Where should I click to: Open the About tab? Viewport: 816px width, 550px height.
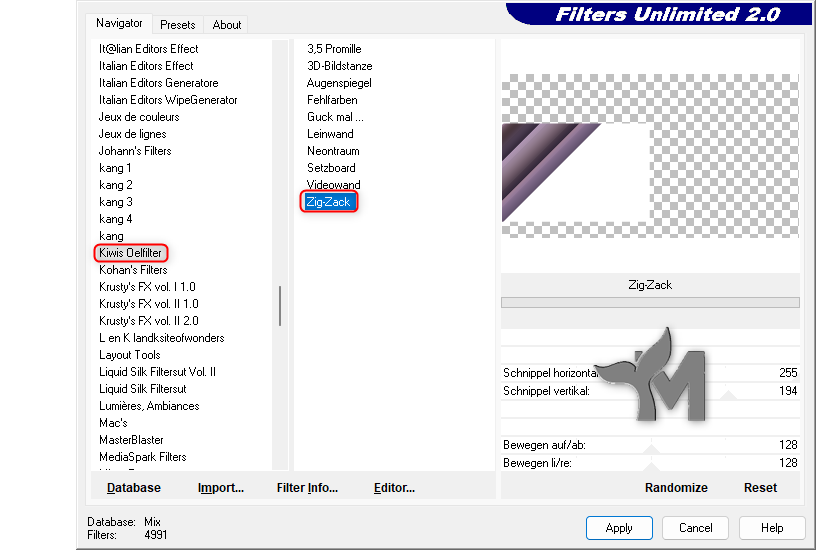pos(226,24)
